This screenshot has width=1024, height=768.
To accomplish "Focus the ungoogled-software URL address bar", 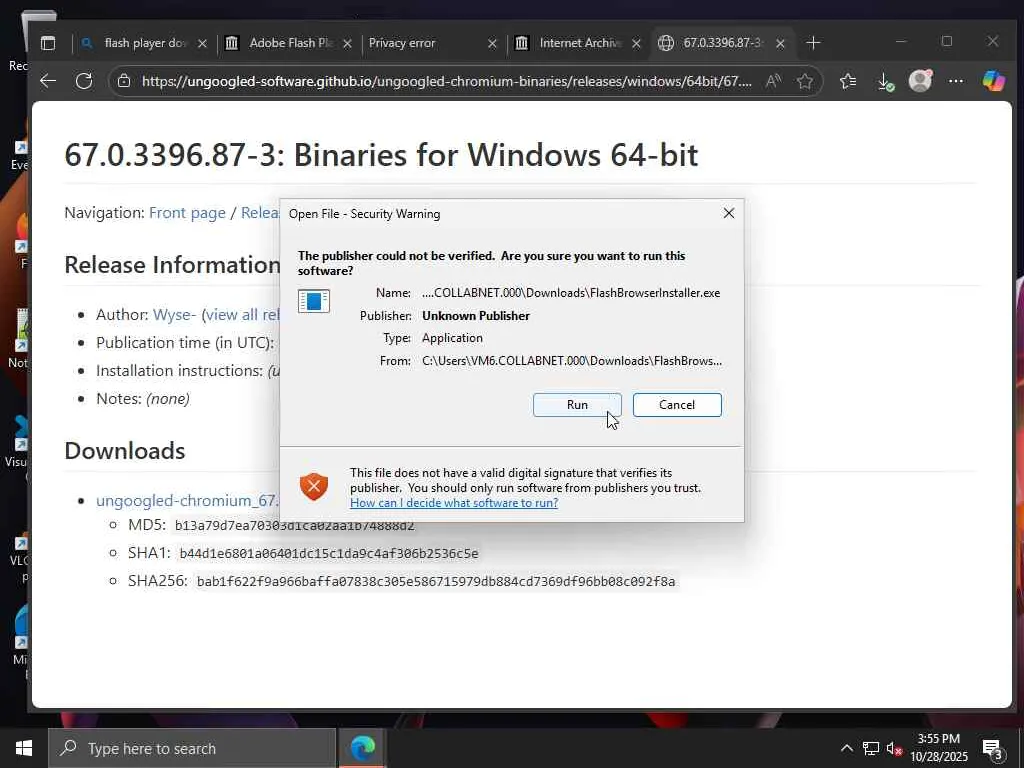I will coord(447,81).
